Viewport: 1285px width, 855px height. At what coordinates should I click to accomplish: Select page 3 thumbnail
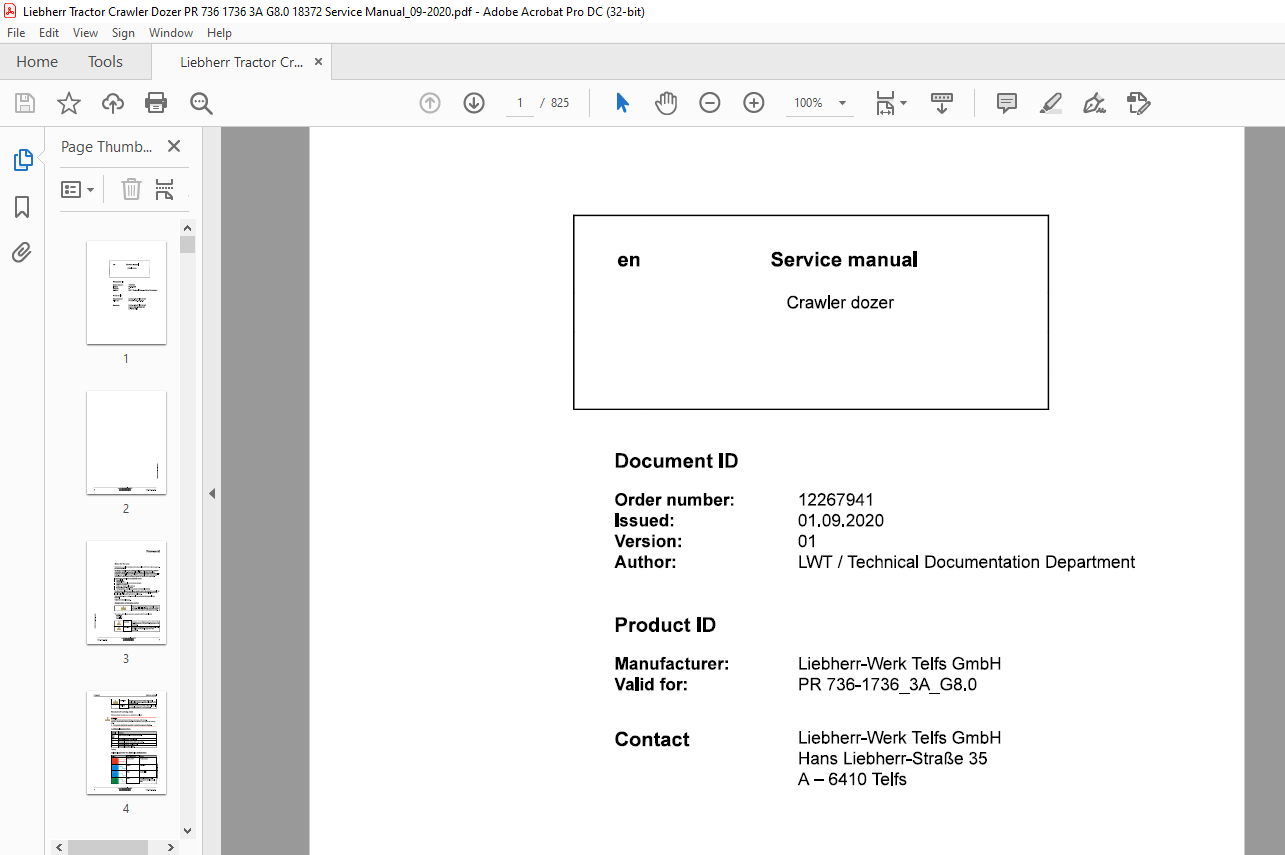point(126,592)
